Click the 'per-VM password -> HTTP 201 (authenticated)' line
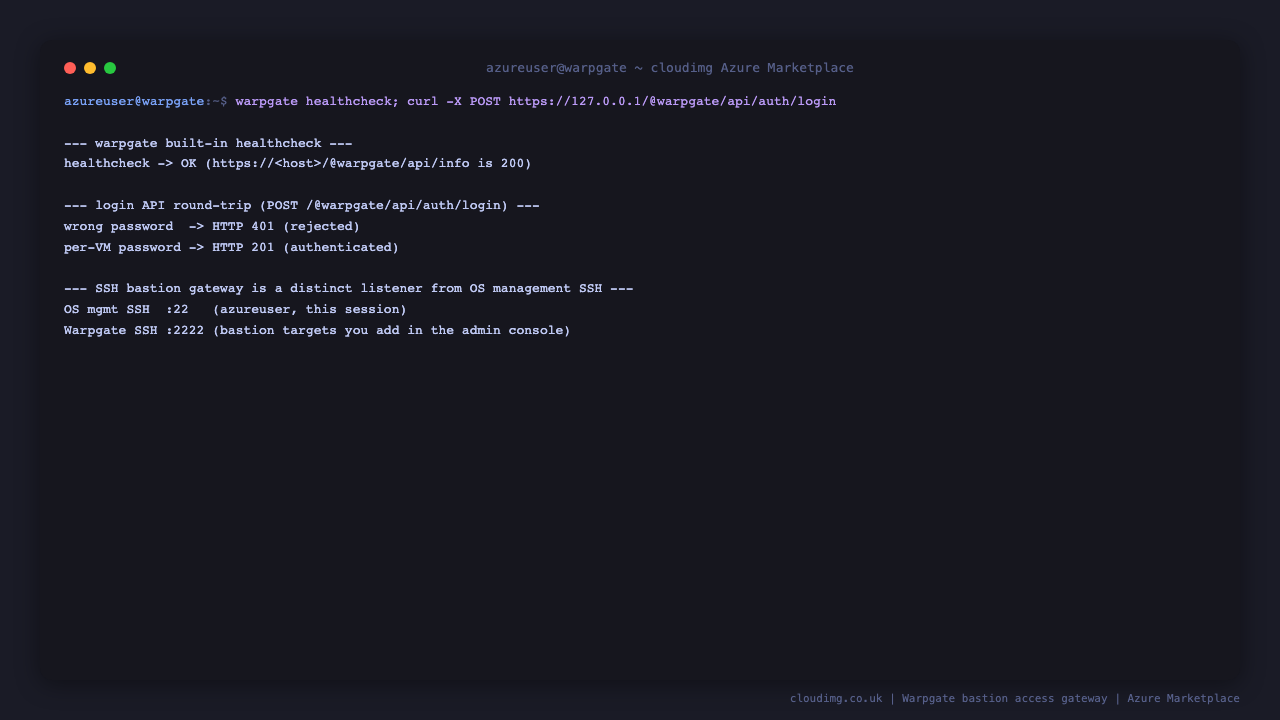This screenshot has height=720, width=1280. point(231,247)
